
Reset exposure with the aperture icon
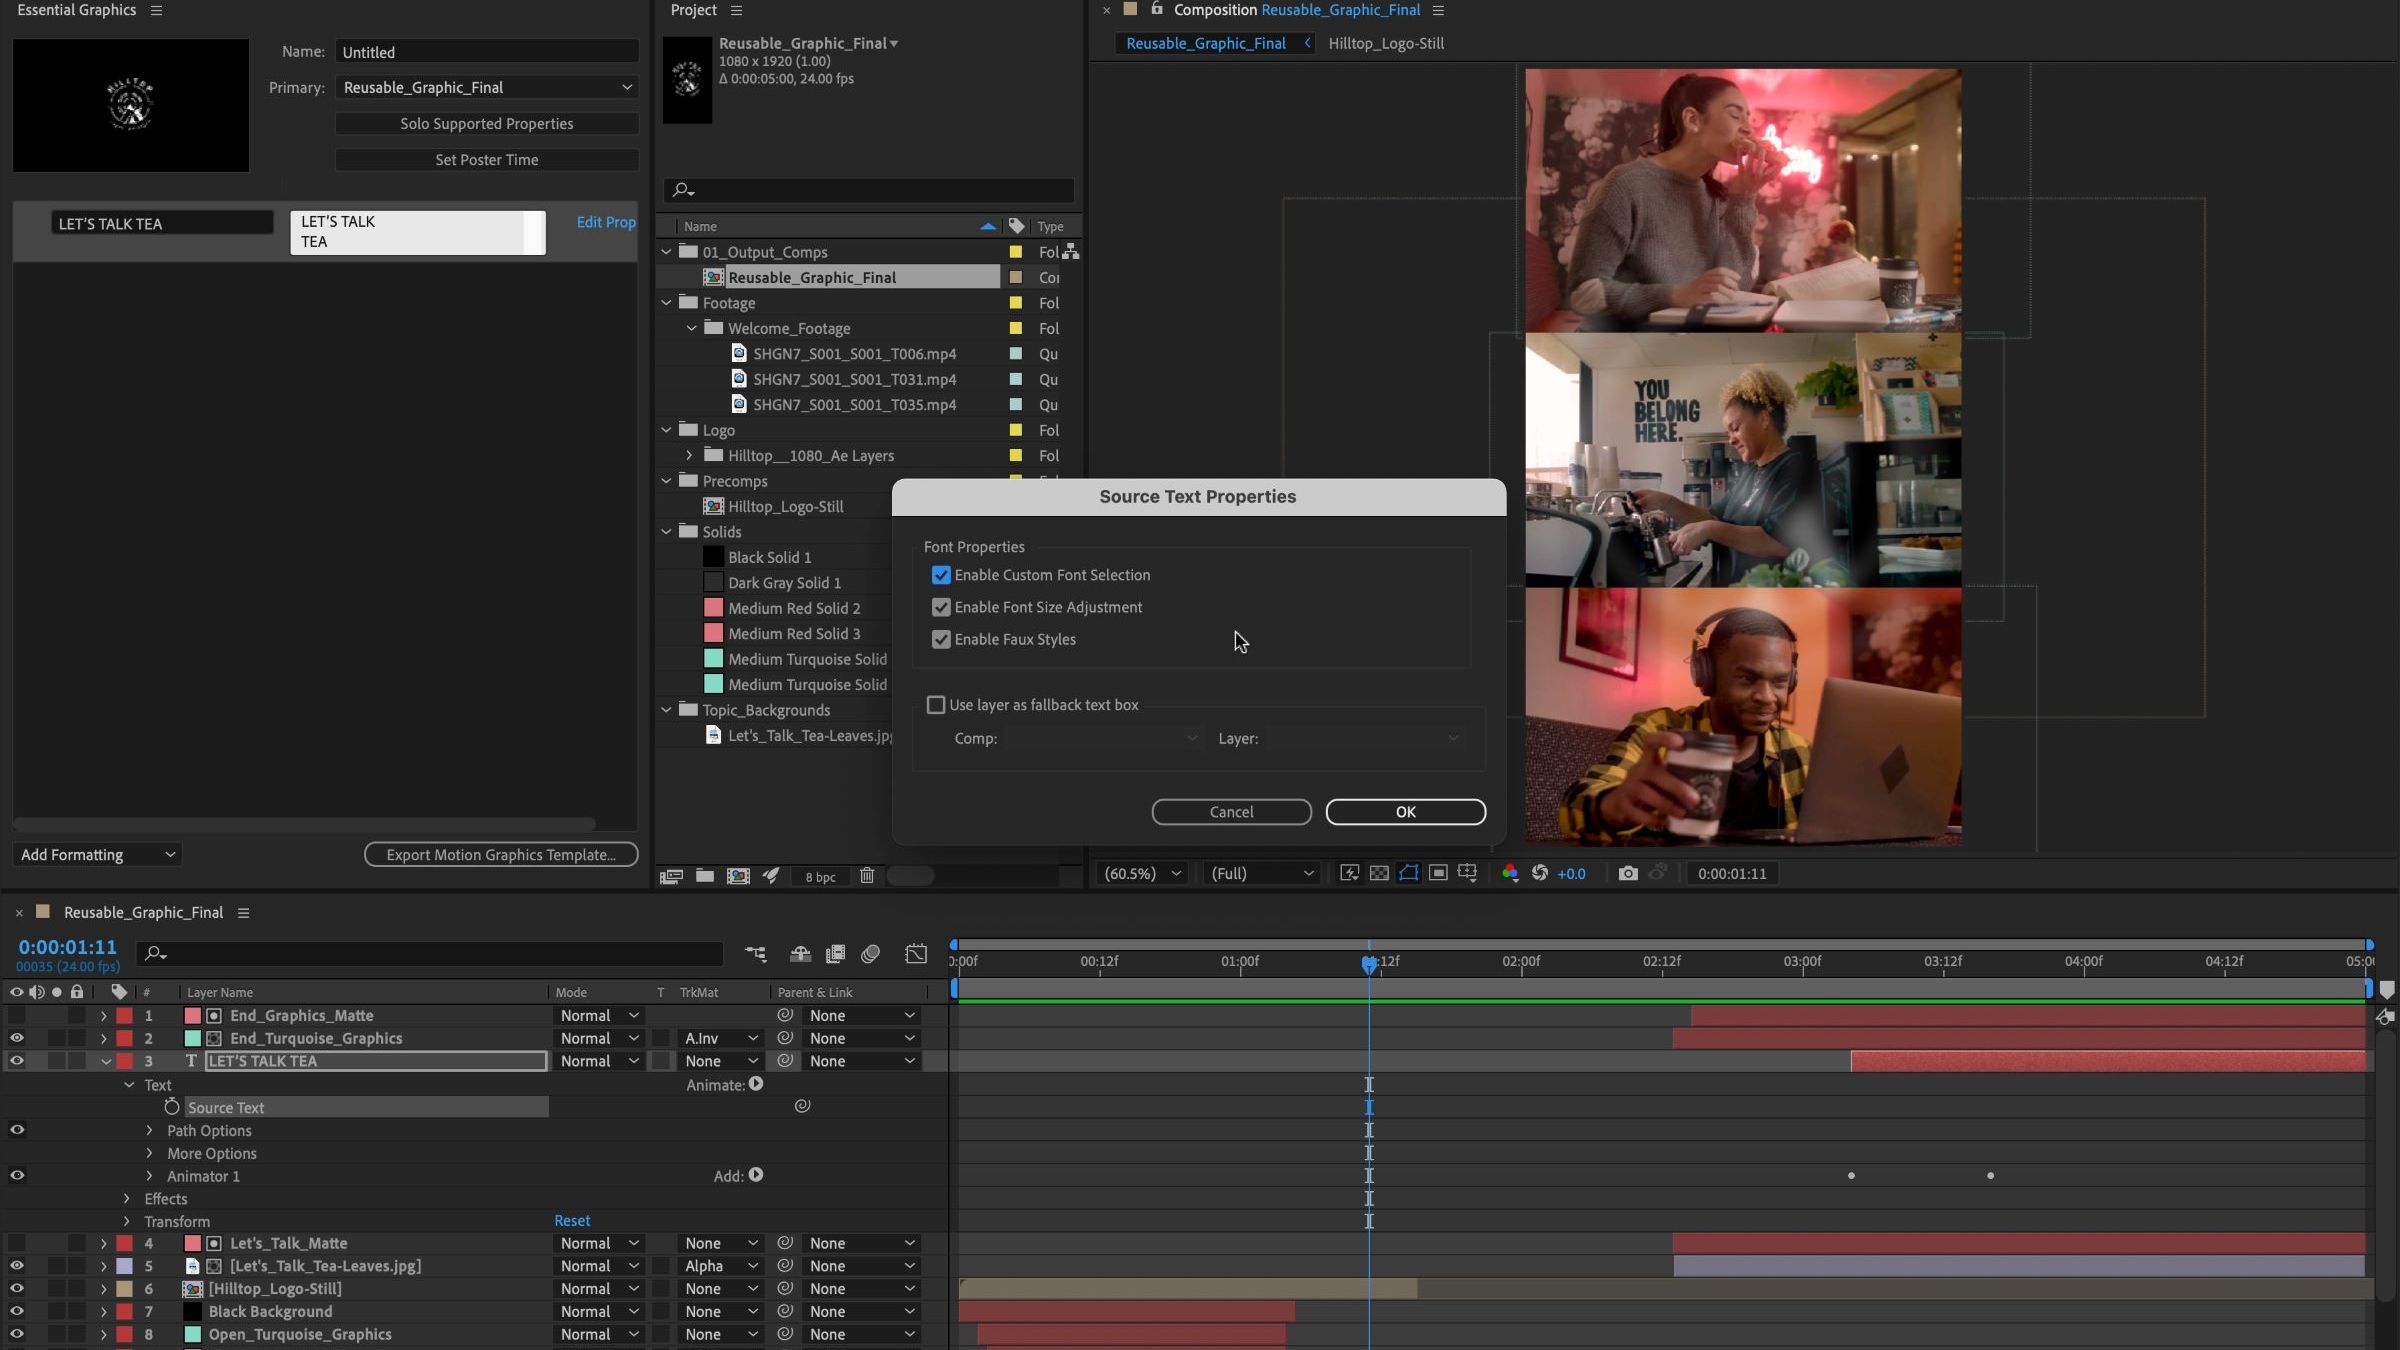click(x=1540, y=873)
